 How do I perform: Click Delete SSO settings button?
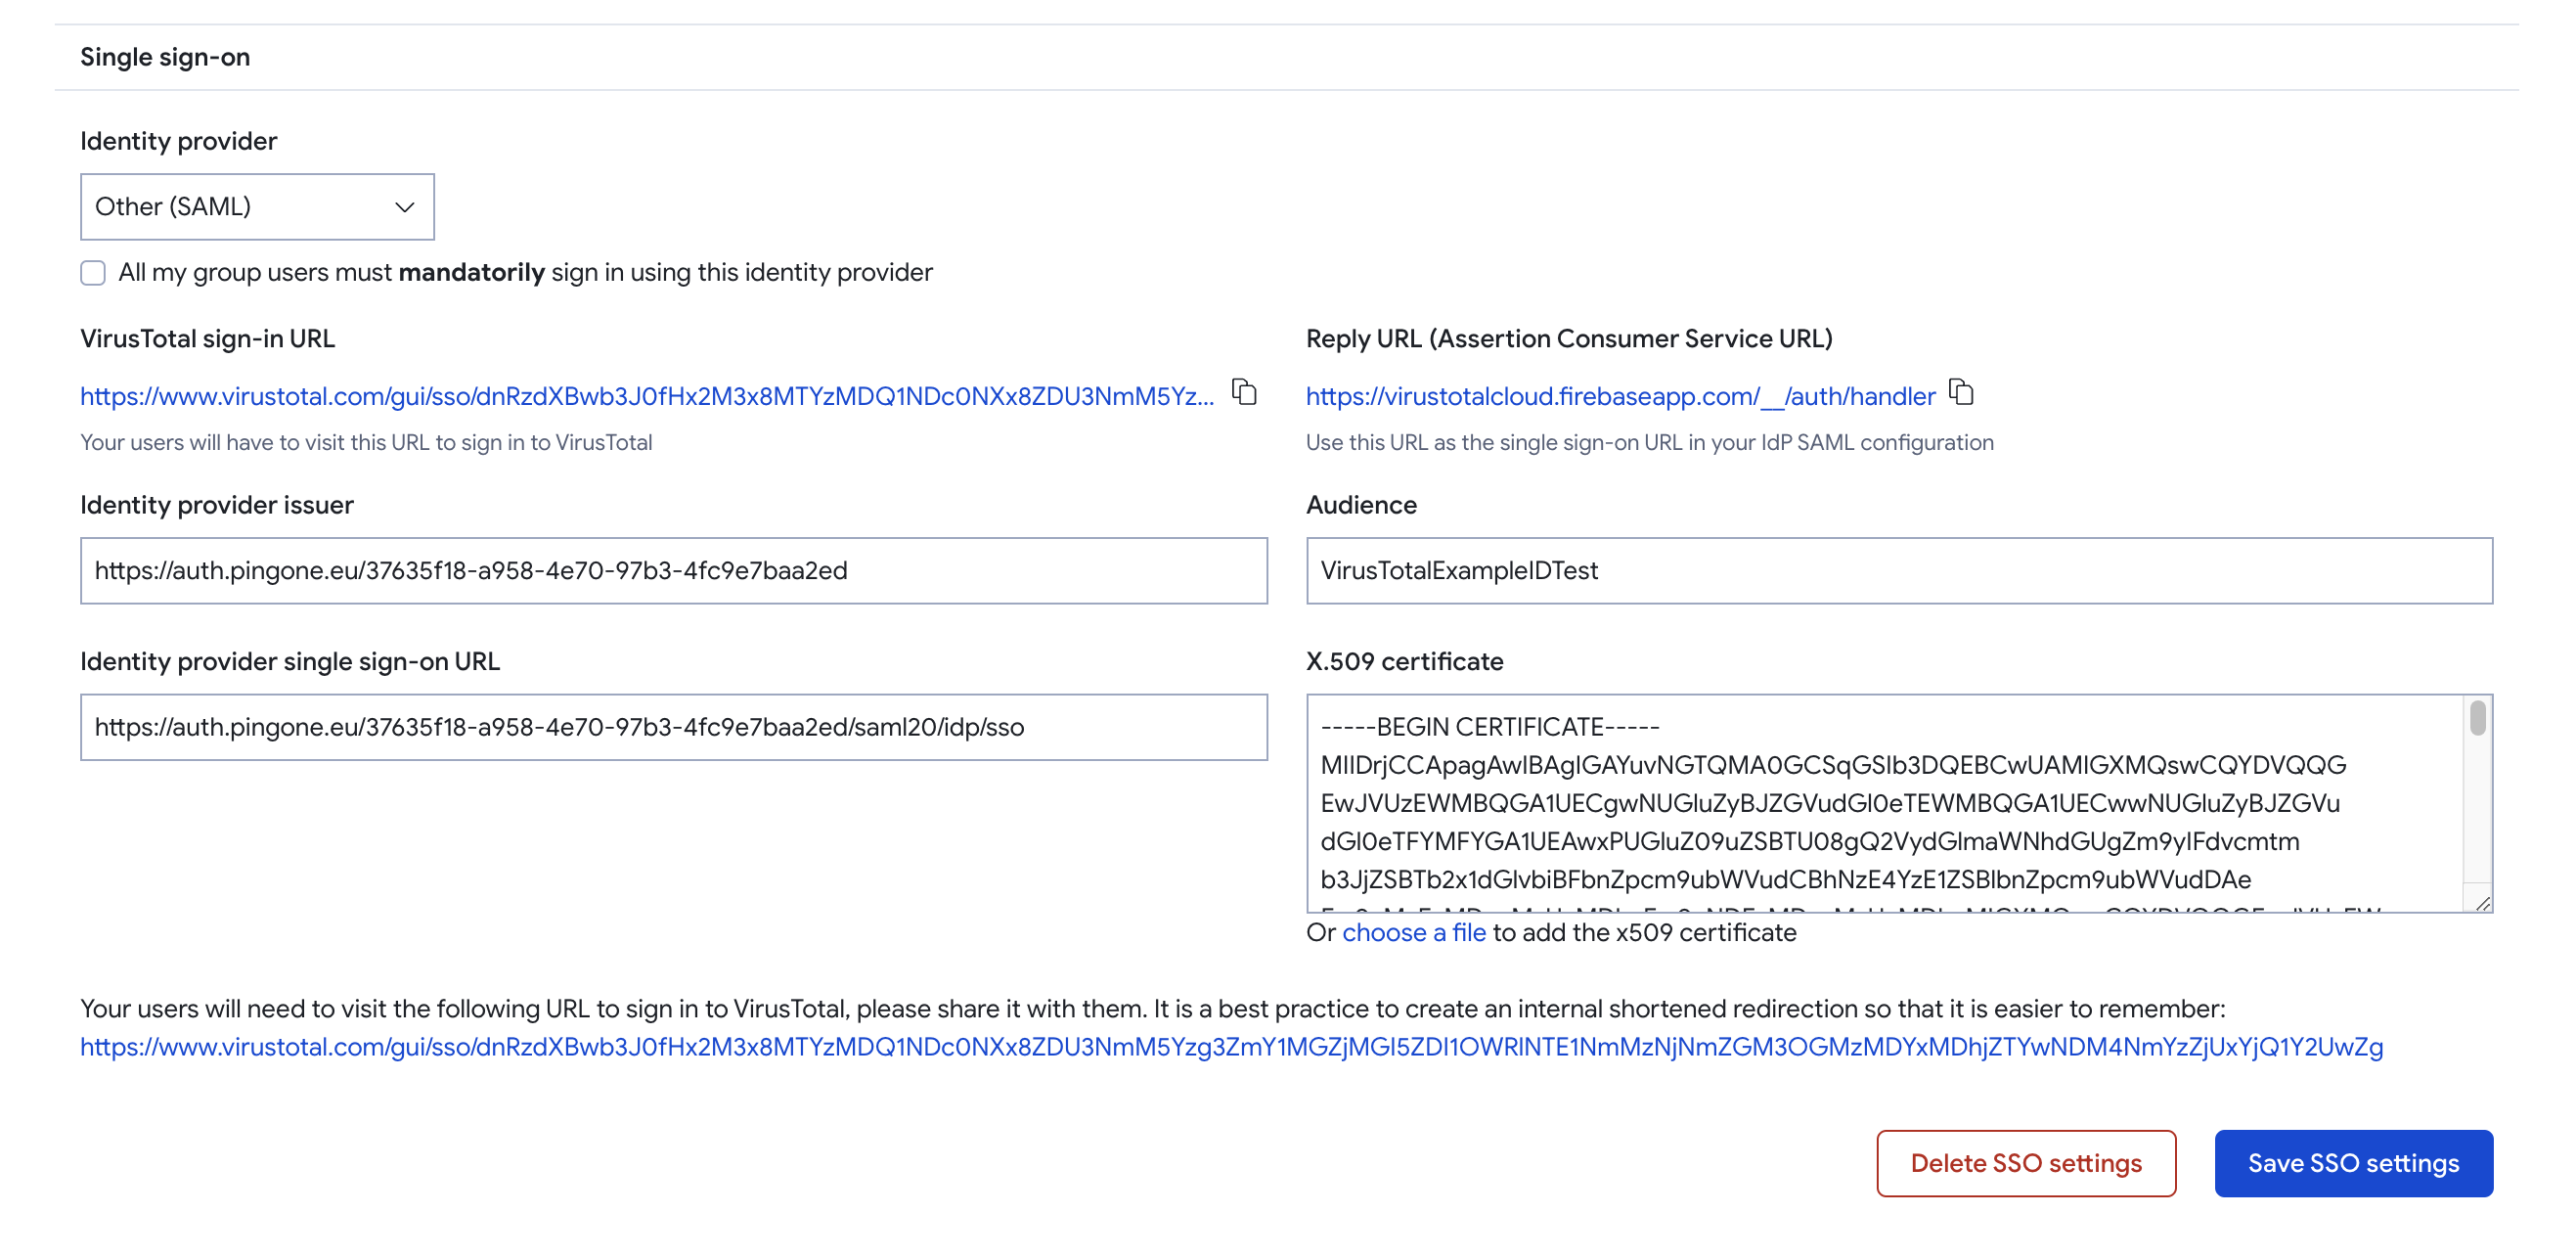(2026, 1163)
